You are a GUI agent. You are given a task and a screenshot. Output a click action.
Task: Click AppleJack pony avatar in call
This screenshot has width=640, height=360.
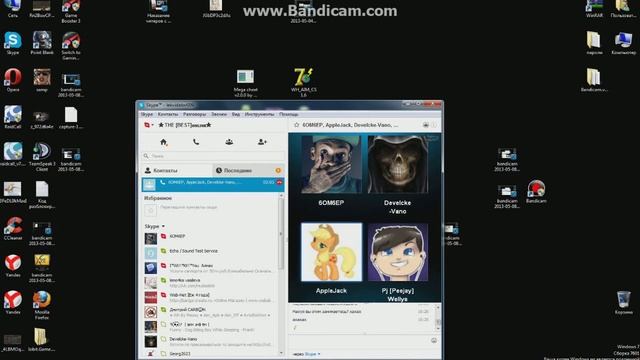pyautogui.click(x=331, y=252)
